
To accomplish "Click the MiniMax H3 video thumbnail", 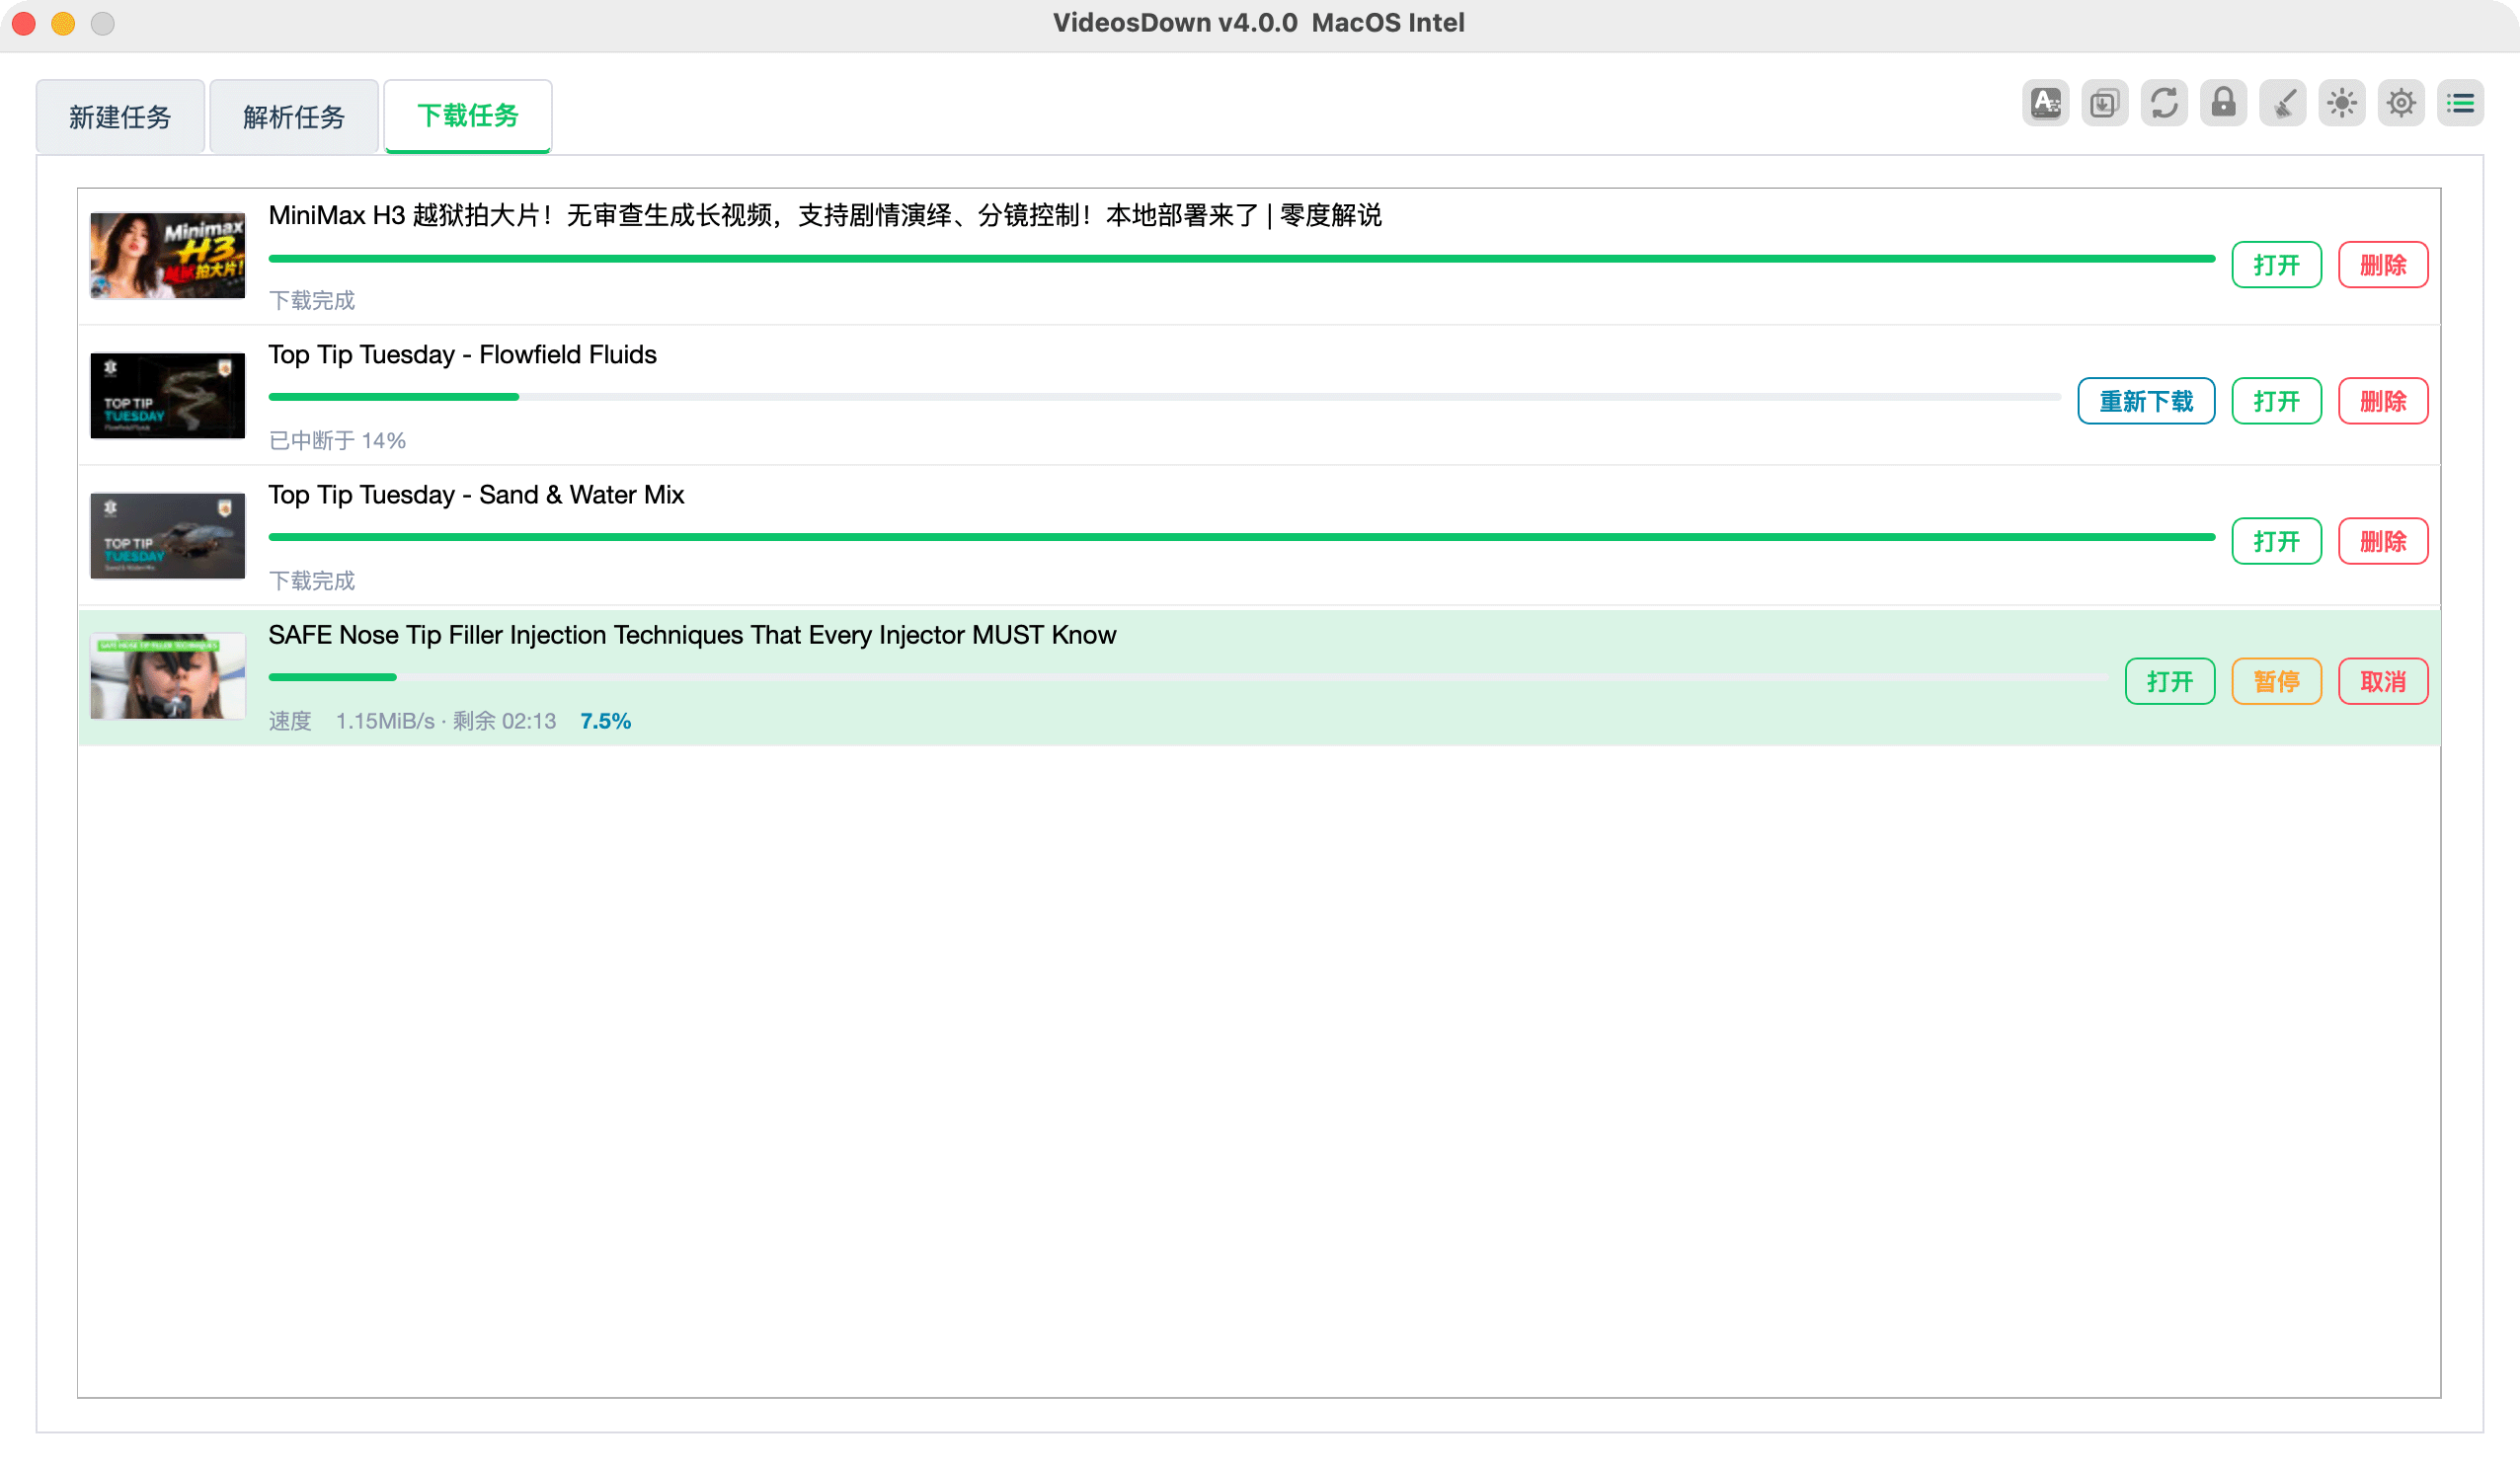I will click(x=168, y=255).
